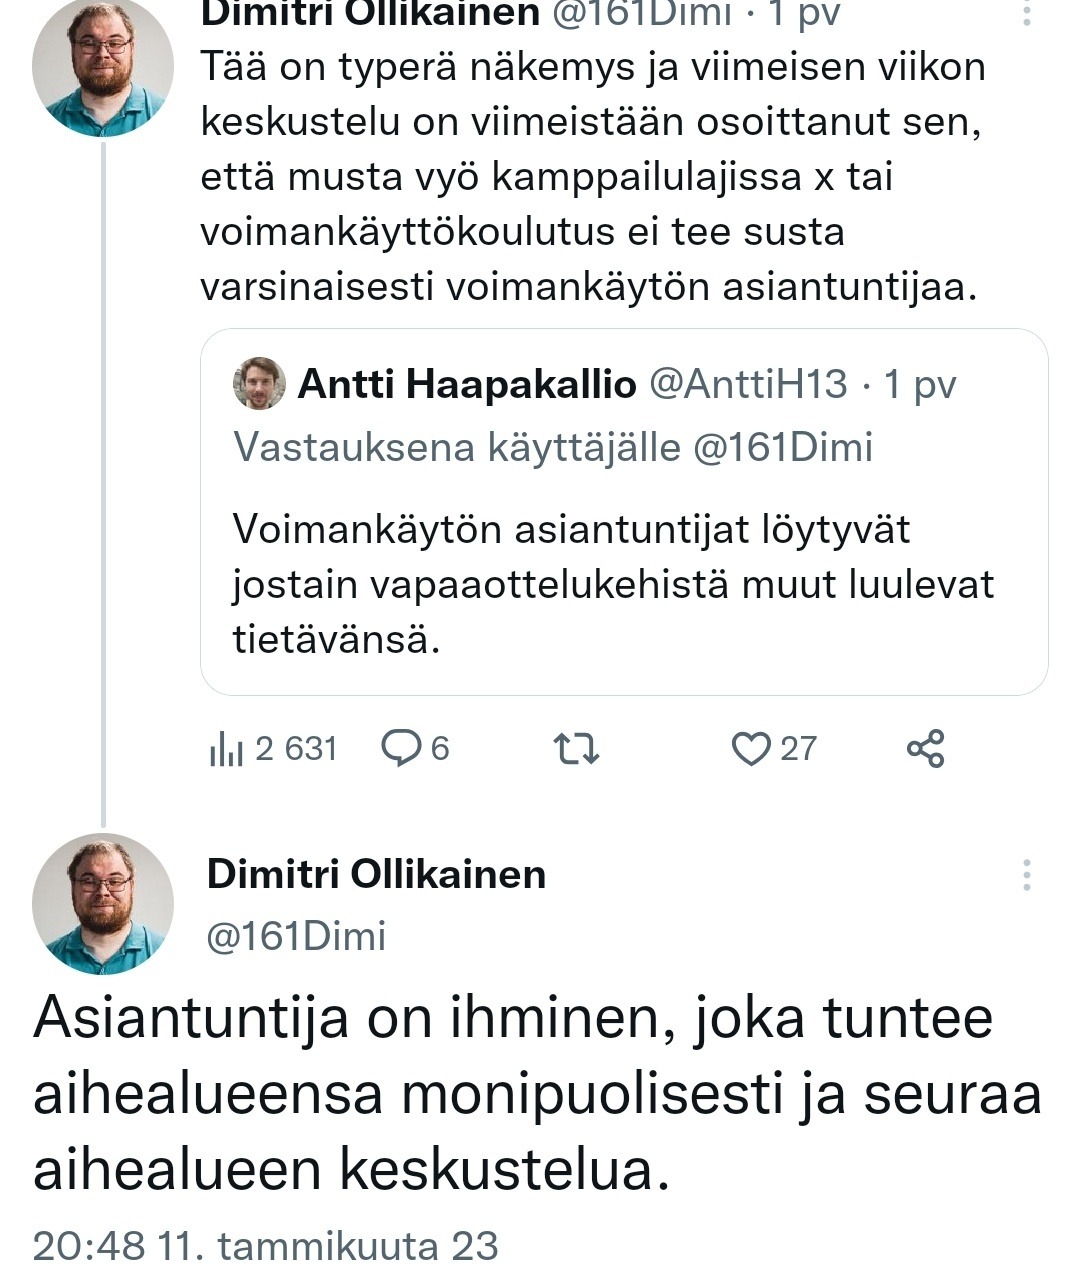Image resolution: width=1080 pixels, height=1275 pixels.
Task: Open the bottom tweet's three-dot menu
Action: pos(1026,875)
